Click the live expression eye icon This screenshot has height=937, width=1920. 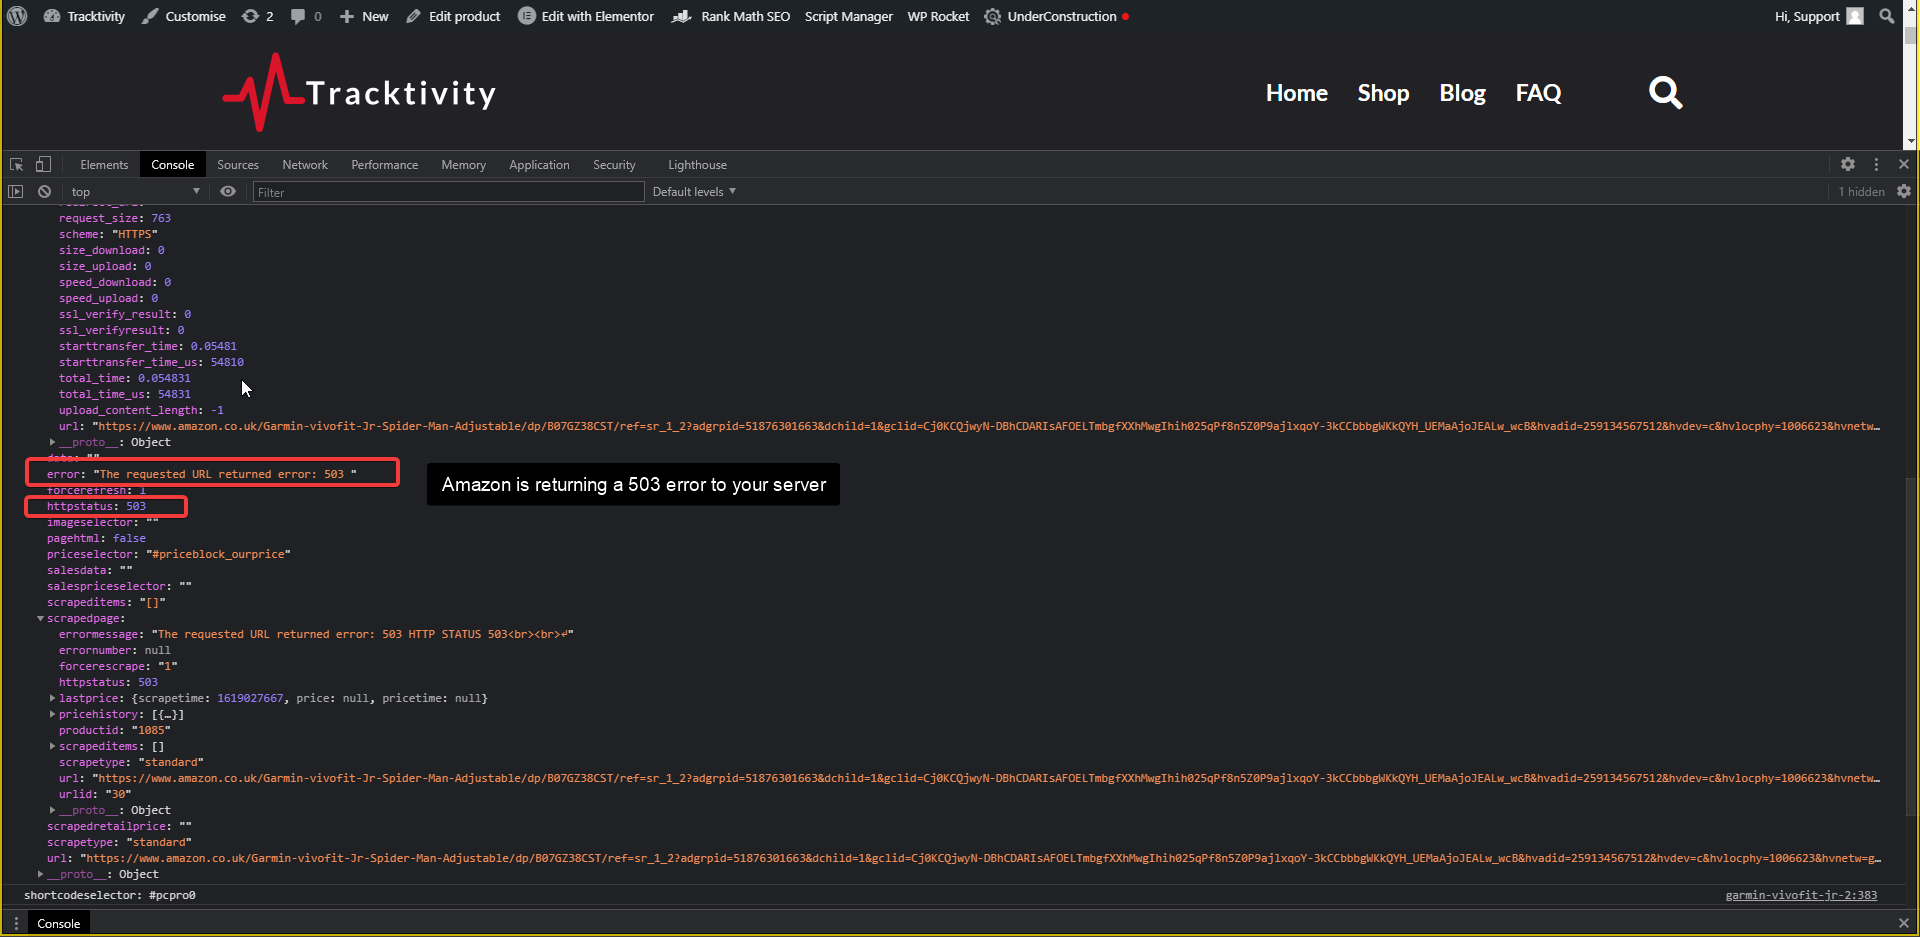click(x=228, y=191)
